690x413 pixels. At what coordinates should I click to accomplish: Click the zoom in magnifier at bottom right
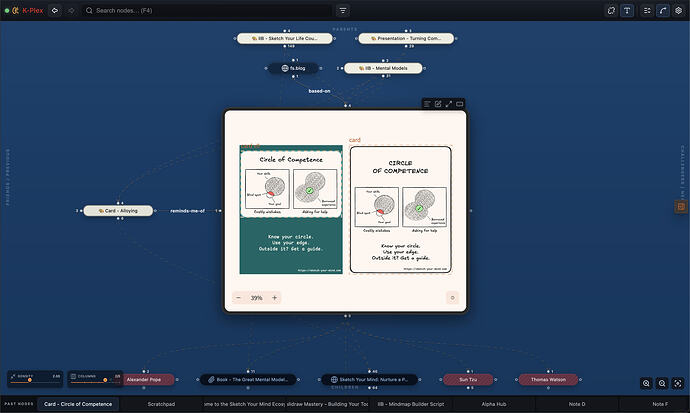tap(646, 383)
